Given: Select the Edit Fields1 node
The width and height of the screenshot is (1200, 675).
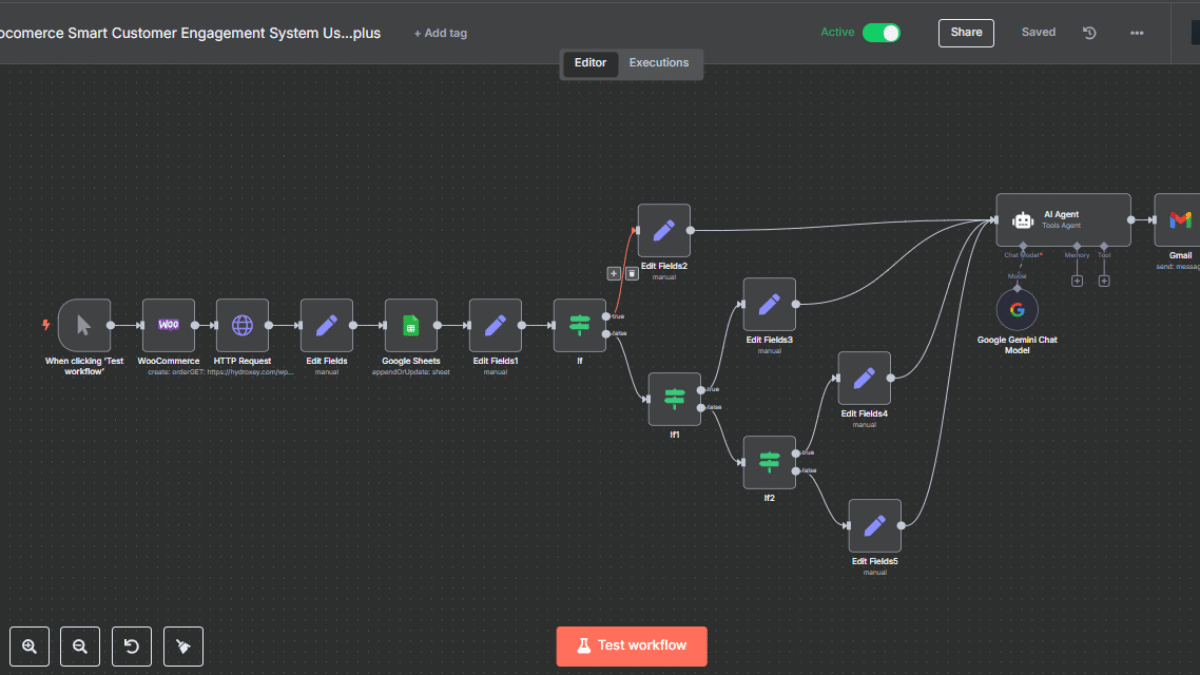Looking at the screenshot, I should tap(495, 325).
